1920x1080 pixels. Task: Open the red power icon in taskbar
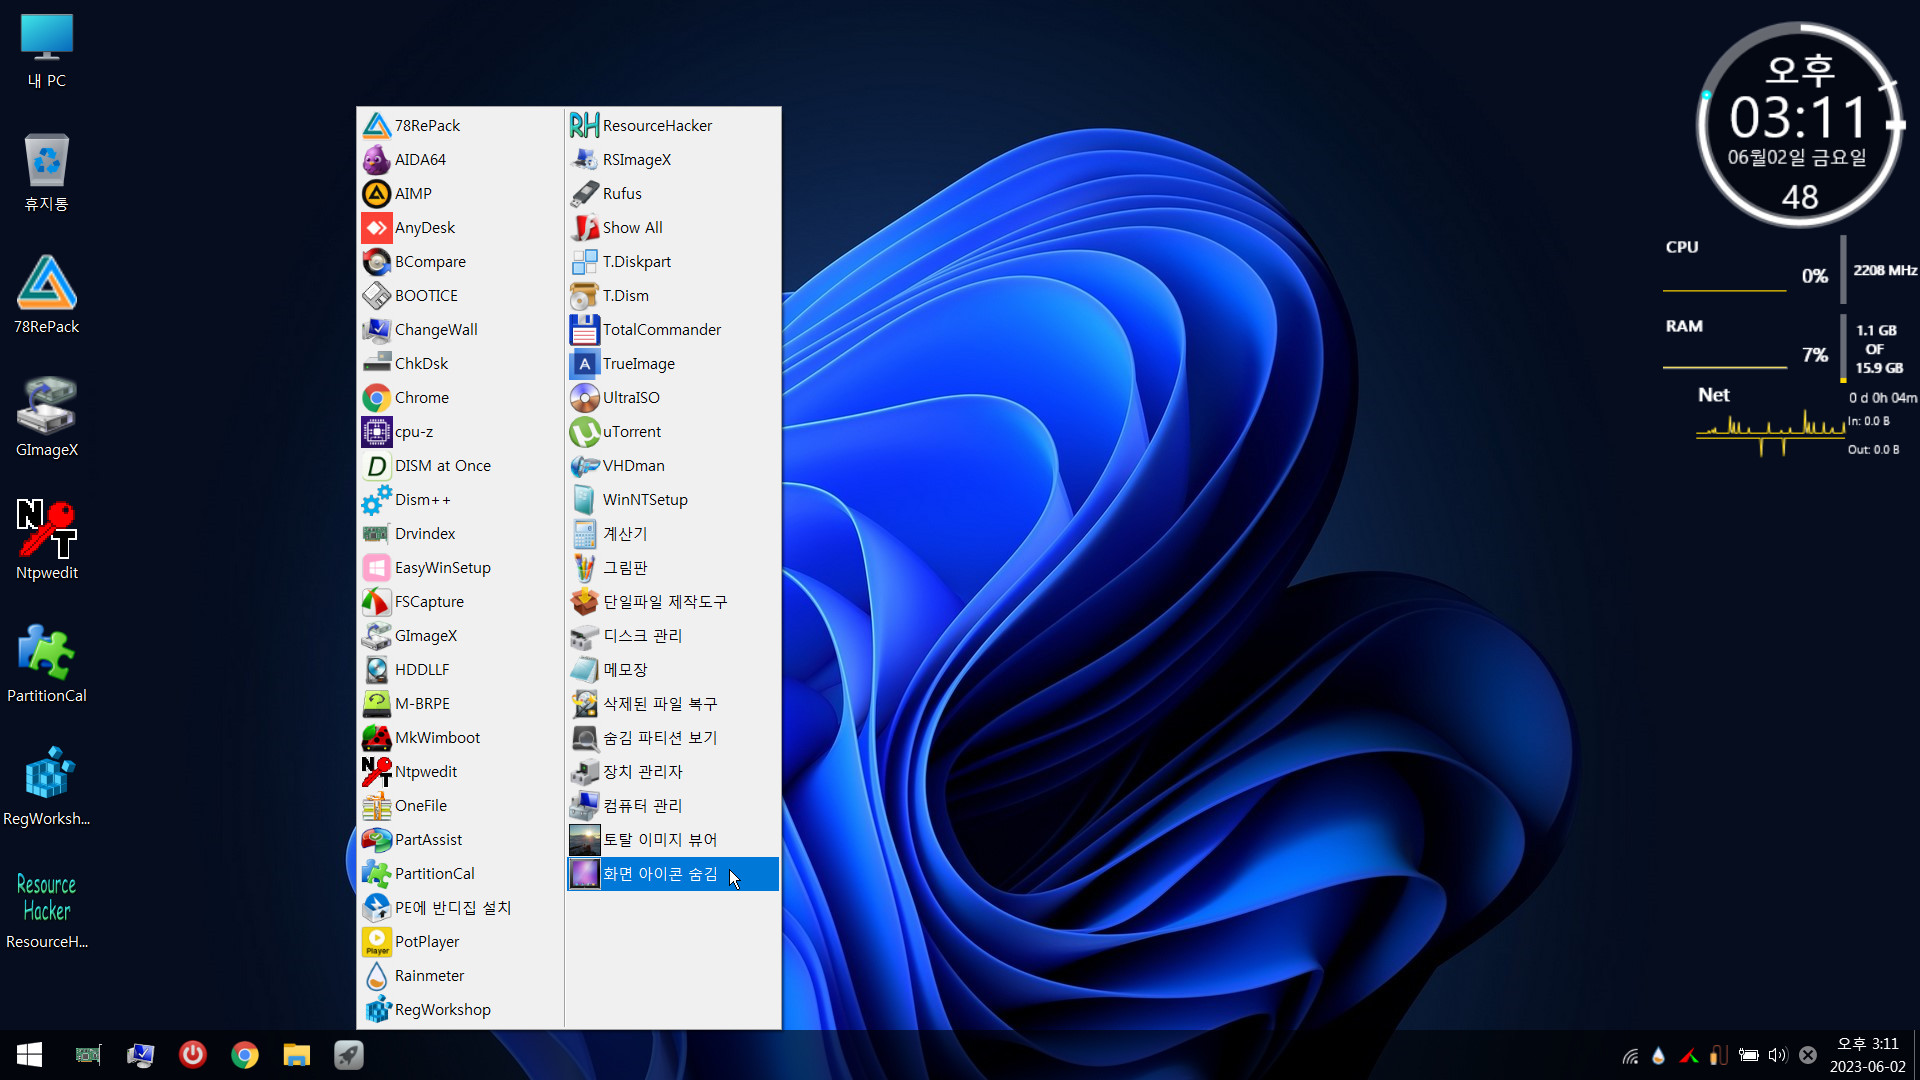(x=193, y=1055)
